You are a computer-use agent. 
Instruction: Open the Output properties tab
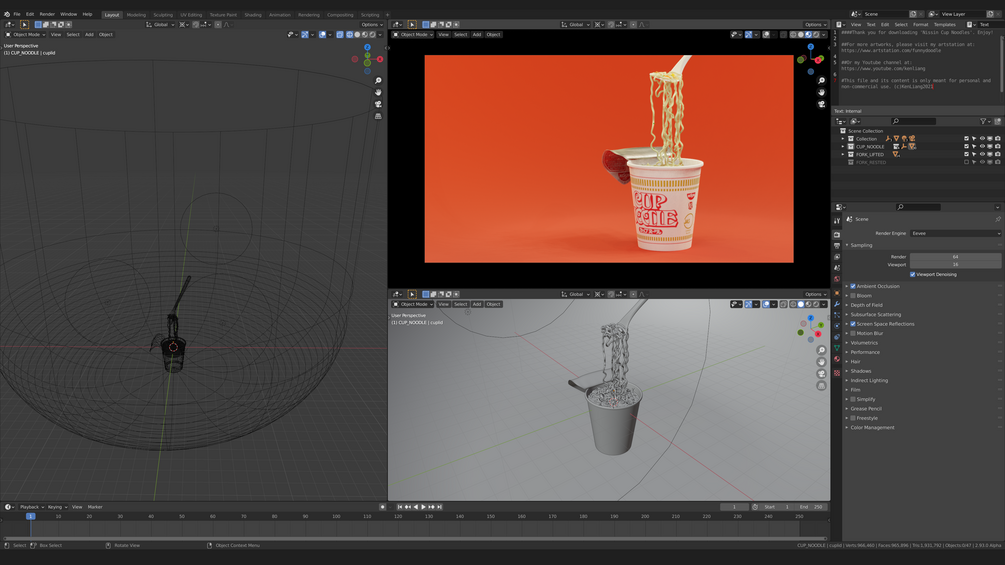point(836,245)
